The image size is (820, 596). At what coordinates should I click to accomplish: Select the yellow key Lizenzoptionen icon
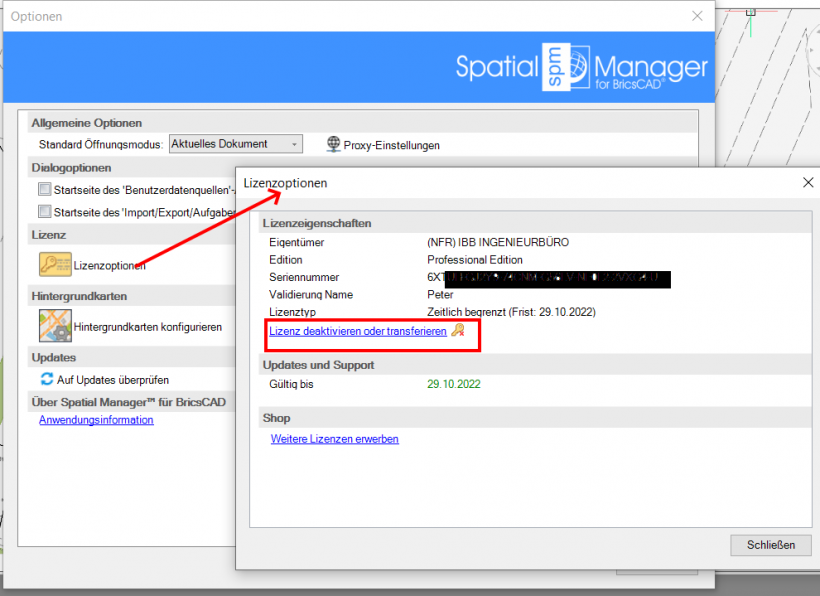pos(55,265)
